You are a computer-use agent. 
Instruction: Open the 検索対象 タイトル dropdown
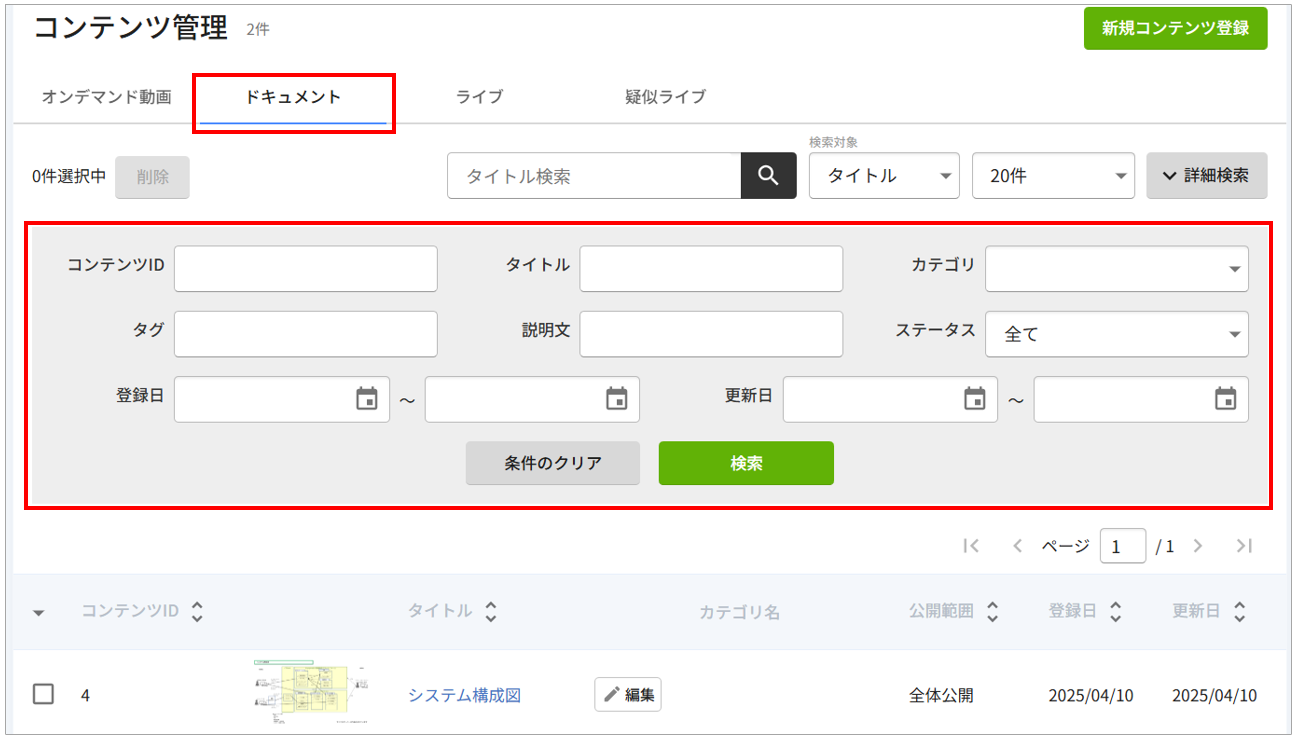(x=884, y=176)
